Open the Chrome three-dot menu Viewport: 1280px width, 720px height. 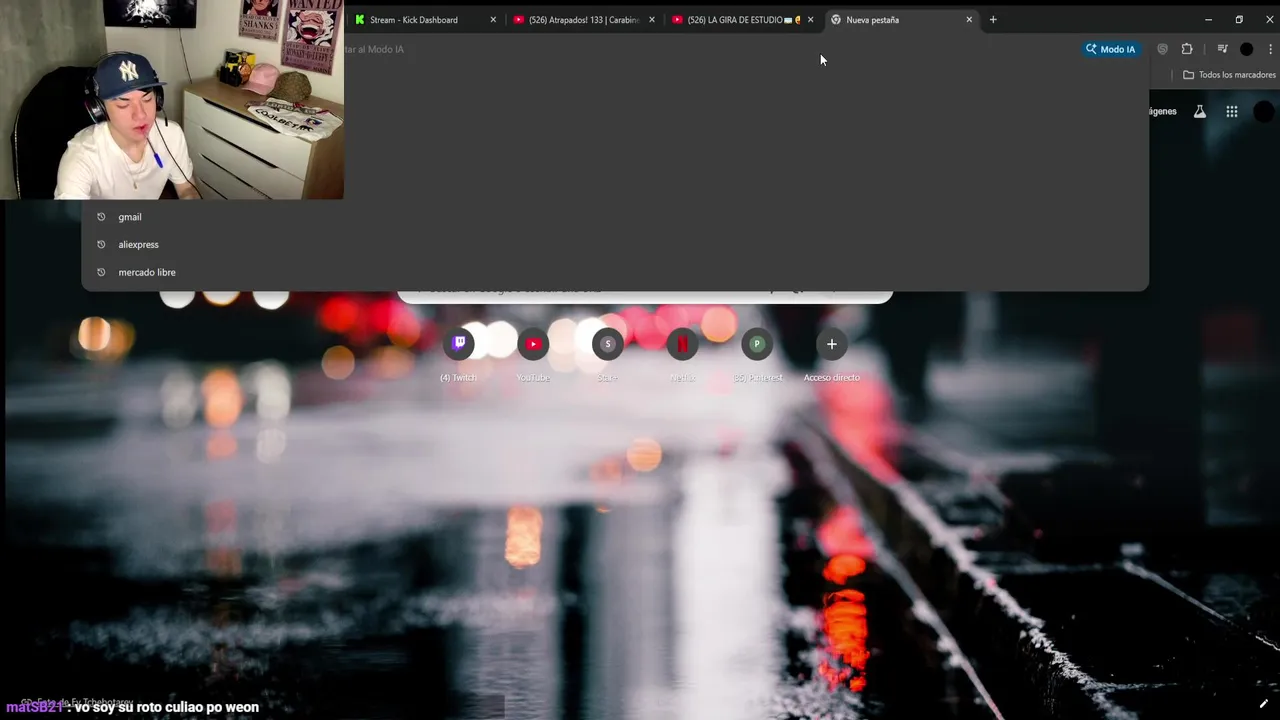[x=1270, y=49]
